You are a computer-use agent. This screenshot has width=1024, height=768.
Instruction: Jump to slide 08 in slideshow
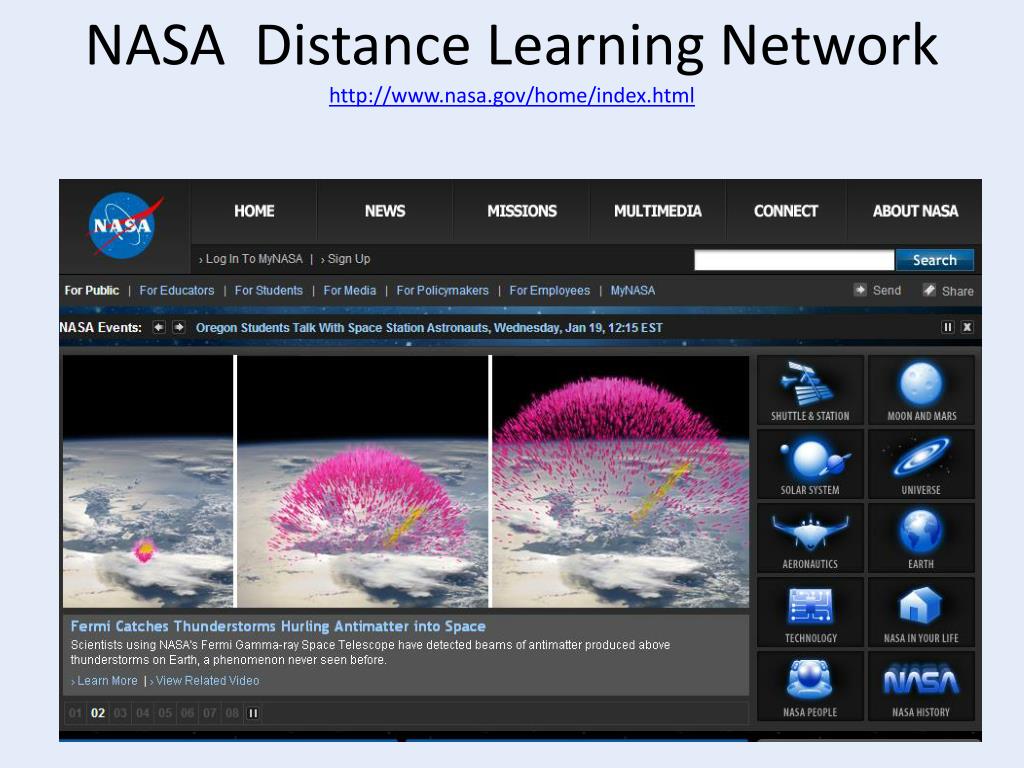point(232,713)
